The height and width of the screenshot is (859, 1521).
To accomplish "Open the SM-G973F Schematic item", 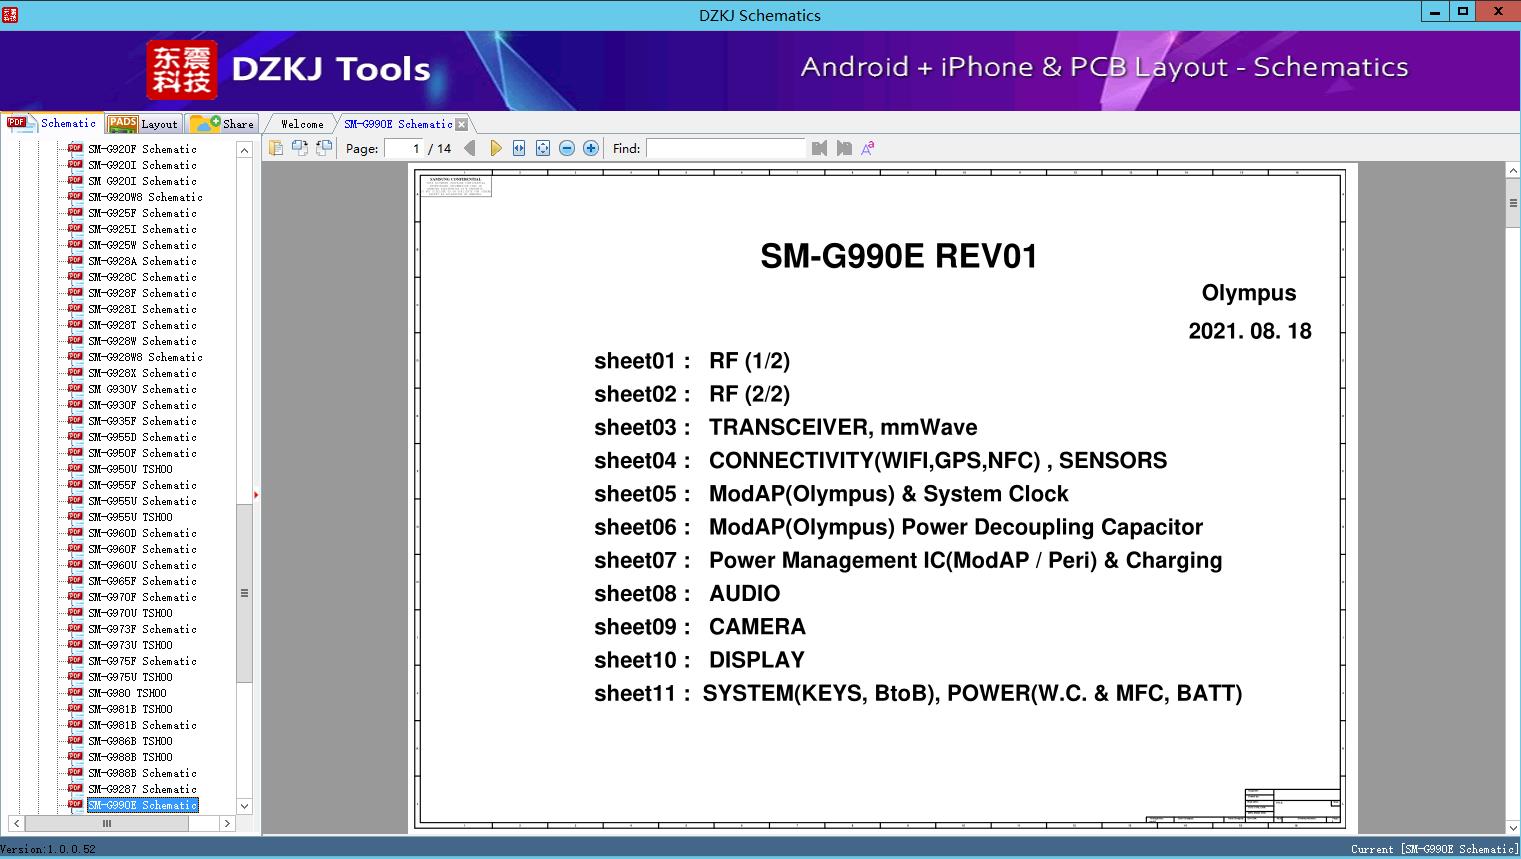I will click(x=142, y=629).
